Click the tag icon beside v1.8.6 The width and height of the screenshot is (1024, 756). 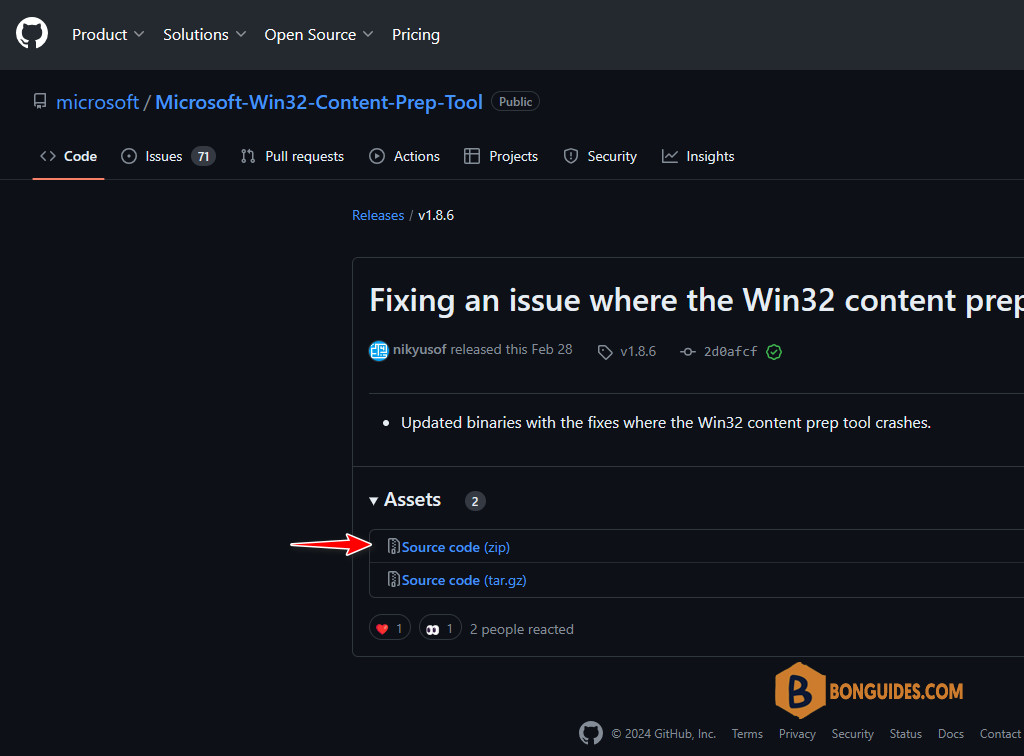pos(605,352)
